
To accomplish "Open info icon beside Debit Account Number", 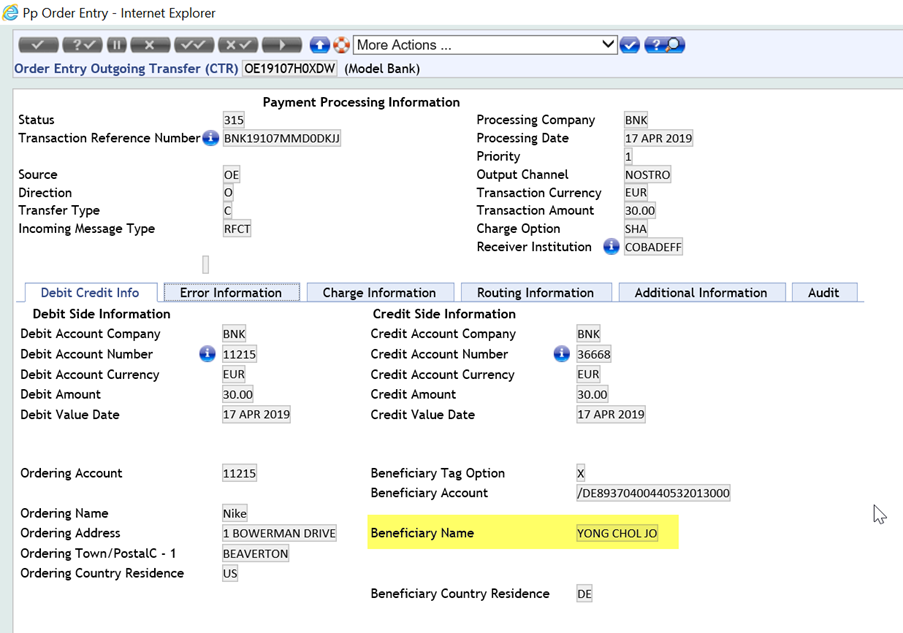I will tap(207, 353).
